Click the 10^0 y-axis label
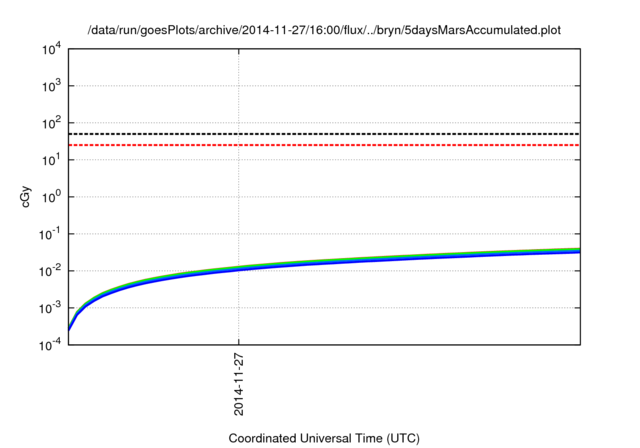This screenshot has height=448, width=640. [x=51, y=198]
